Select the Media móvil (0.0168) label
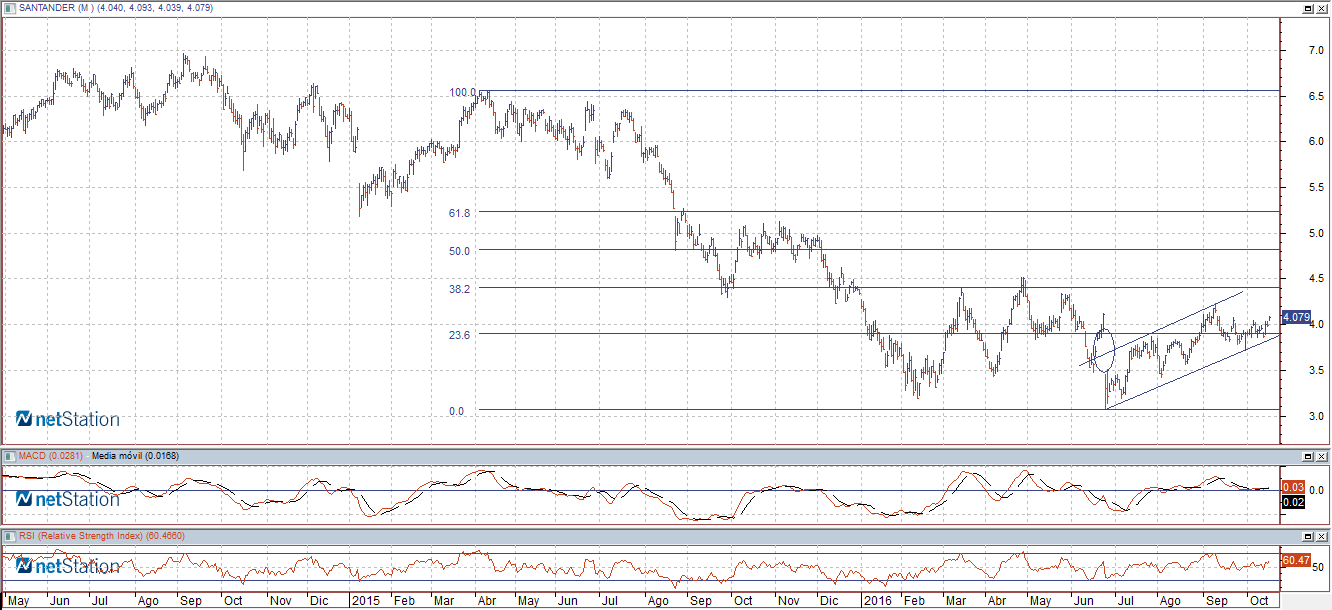1332x610 pixels. 134,456
